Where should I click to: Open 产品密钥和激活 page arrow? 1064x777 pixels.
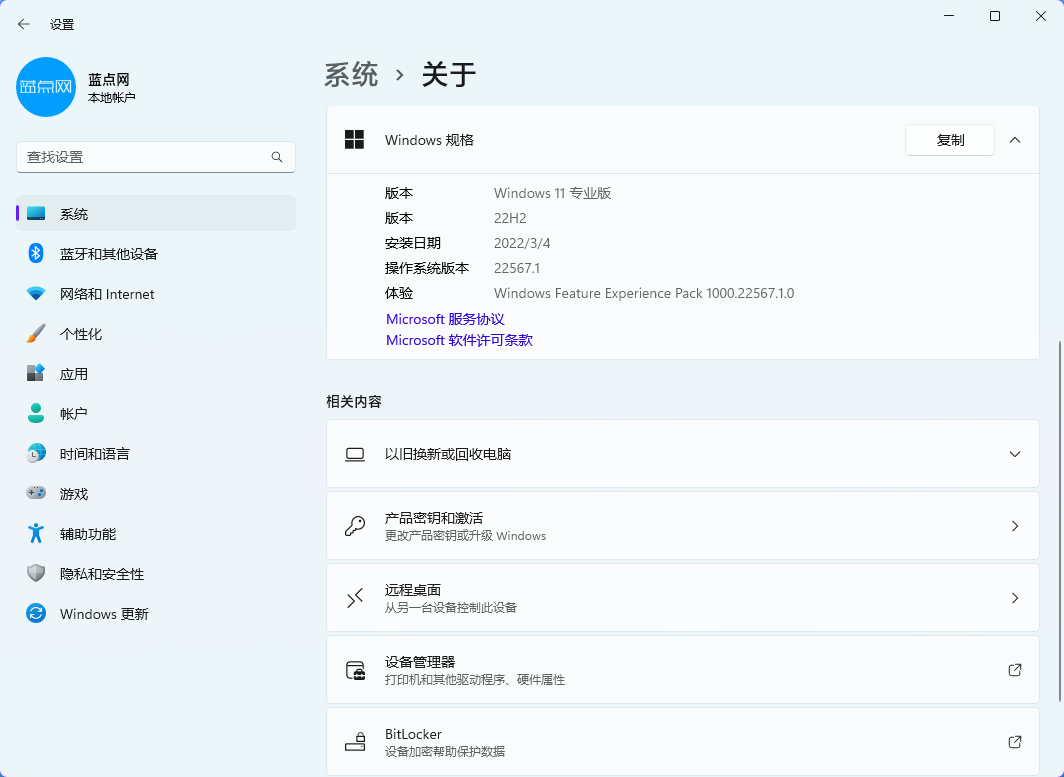click(1015, 526)
